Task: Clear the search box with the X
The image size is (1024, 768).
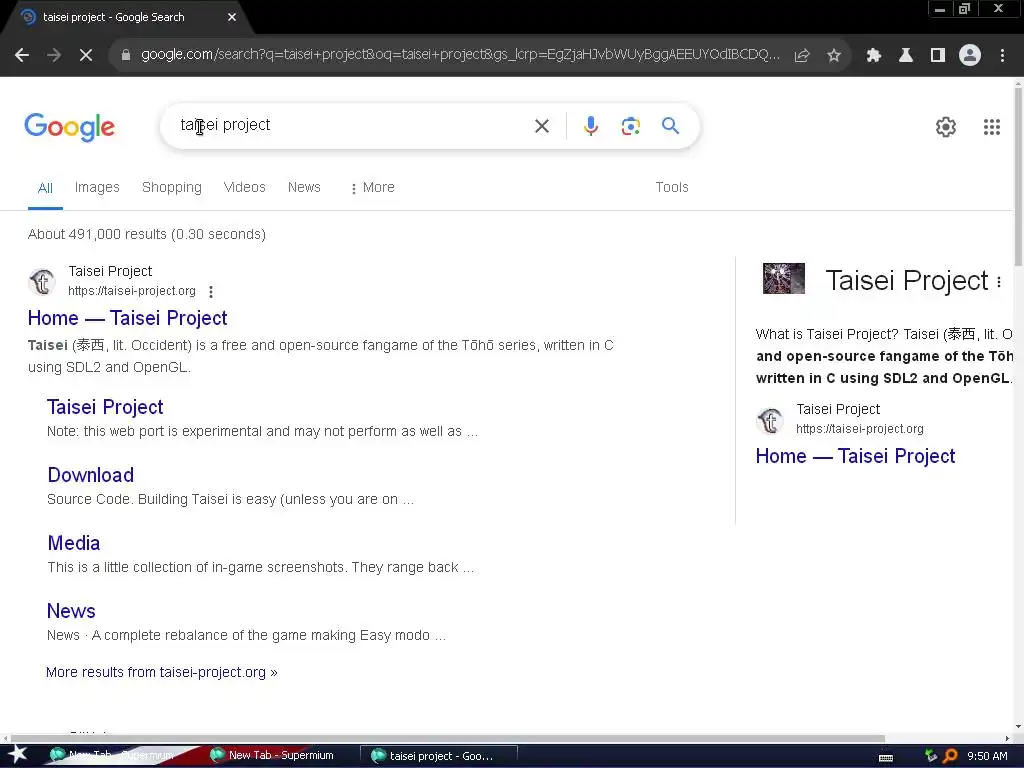Action: (542, 126)
